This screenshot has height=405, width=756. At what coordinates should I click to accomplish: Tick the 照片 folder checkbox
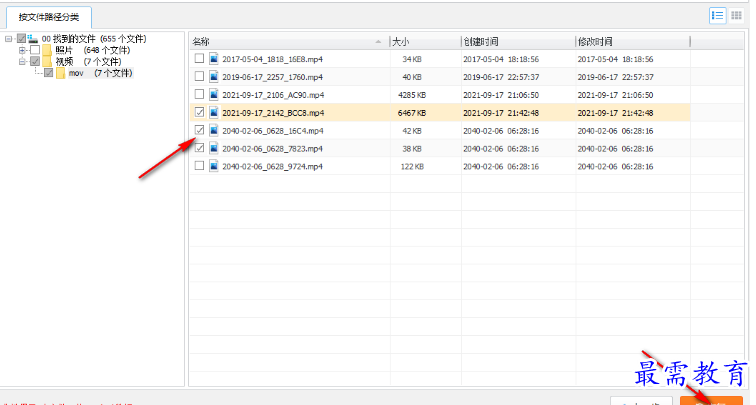coord(35,50)
